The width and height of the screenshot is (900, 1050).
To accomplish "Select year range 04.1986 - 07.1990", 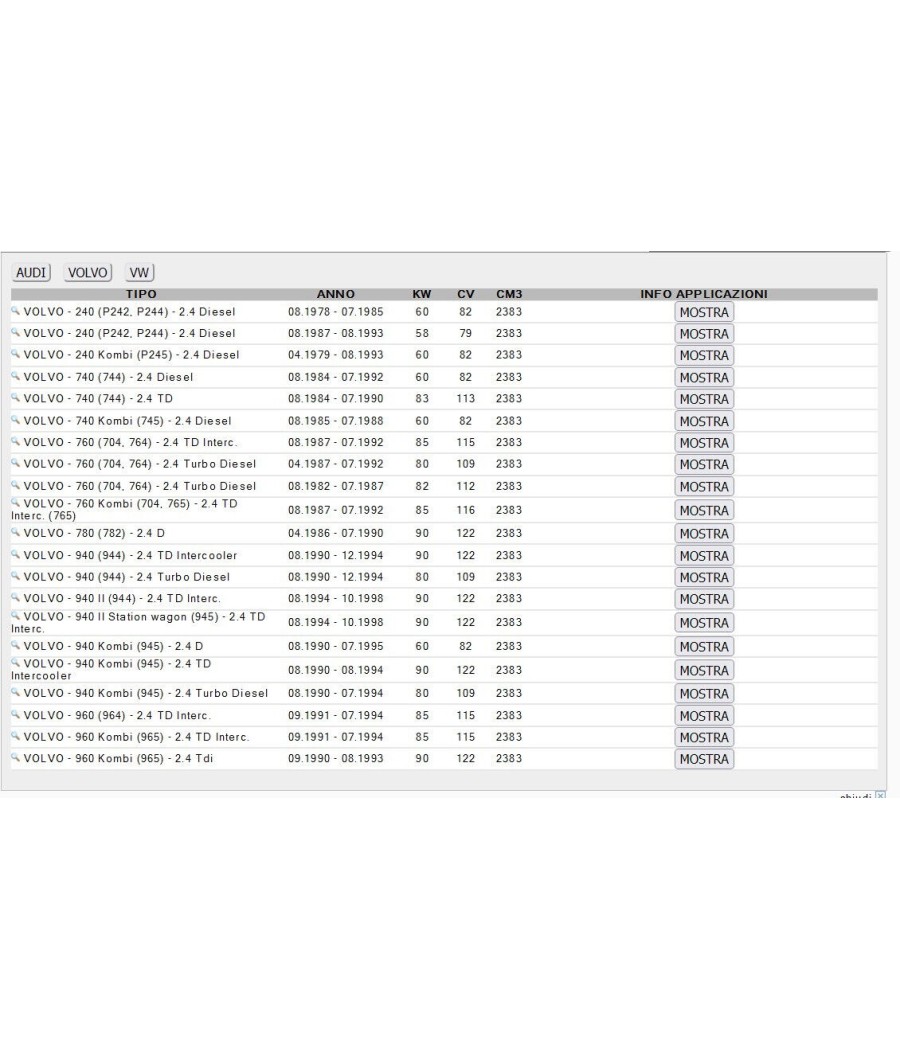I will click(x=335, y=534).
